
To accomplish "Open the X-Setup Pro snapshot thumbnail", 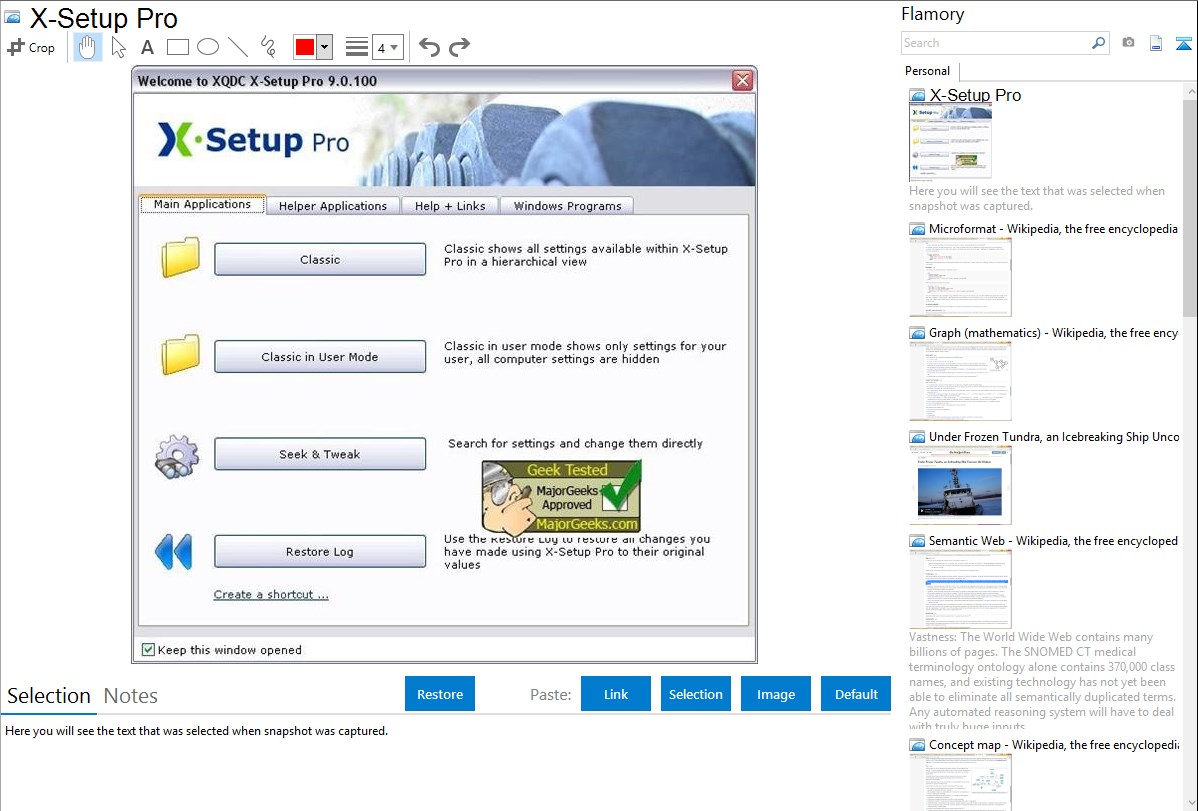I will [950, 143].
